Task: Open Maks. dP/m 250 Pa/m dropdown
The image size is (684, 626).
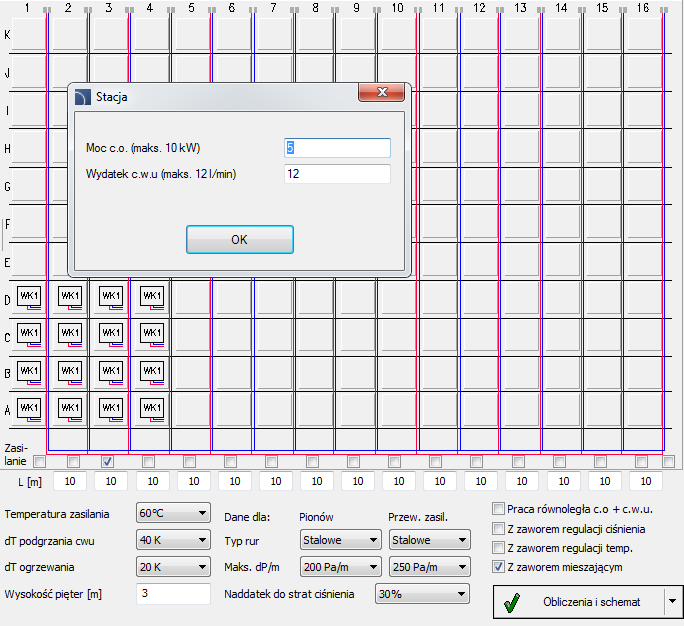Action: (x=430, y=567)
